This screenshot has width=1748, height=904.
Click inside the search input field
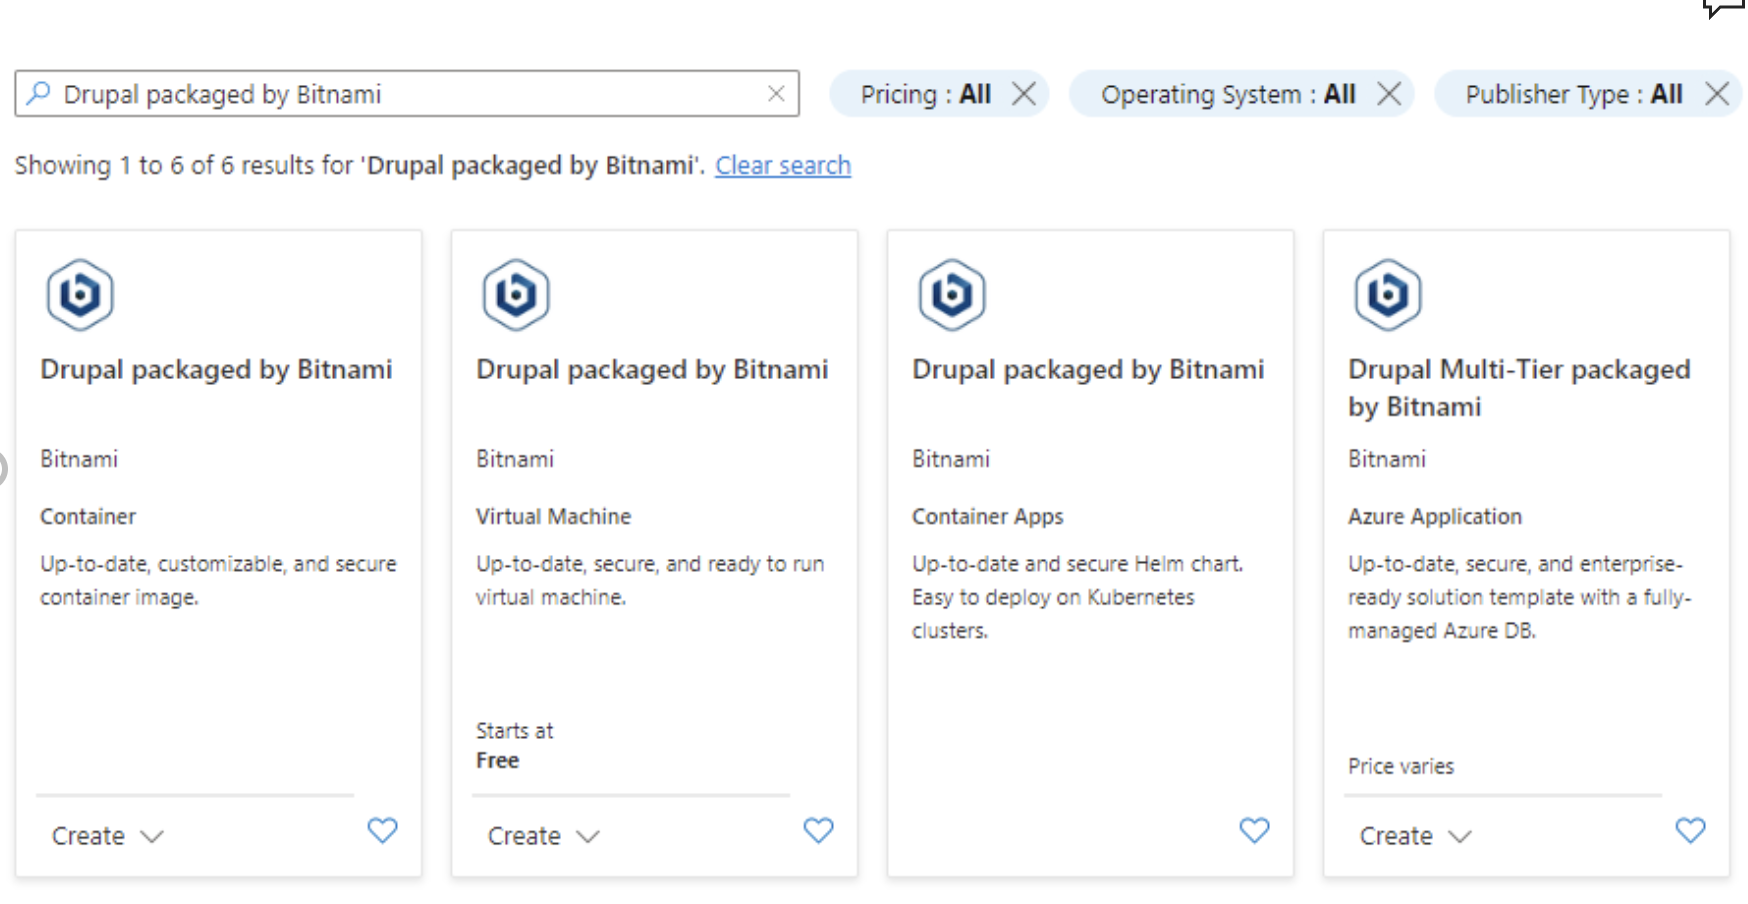(x=400, y=93)
